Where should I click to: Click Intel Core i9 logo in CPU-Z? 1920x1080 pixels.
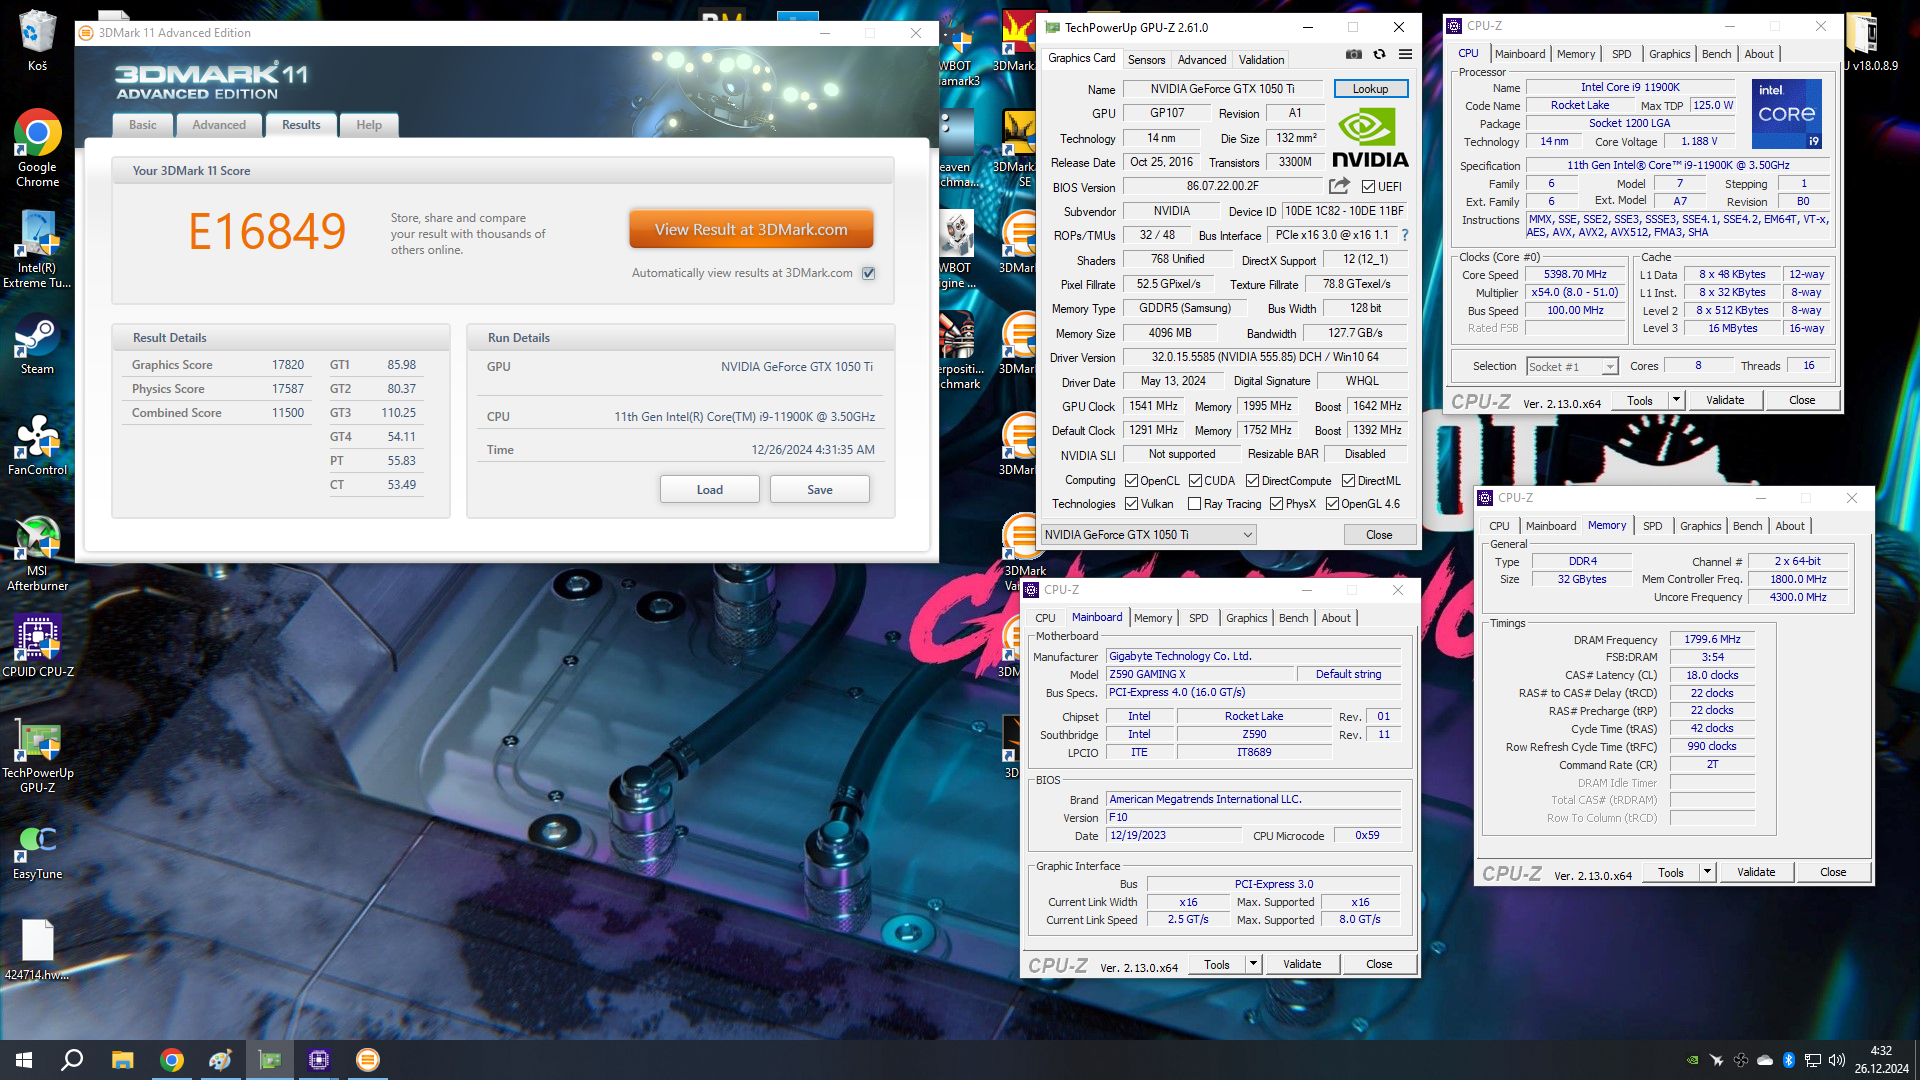click(1786, 113)
